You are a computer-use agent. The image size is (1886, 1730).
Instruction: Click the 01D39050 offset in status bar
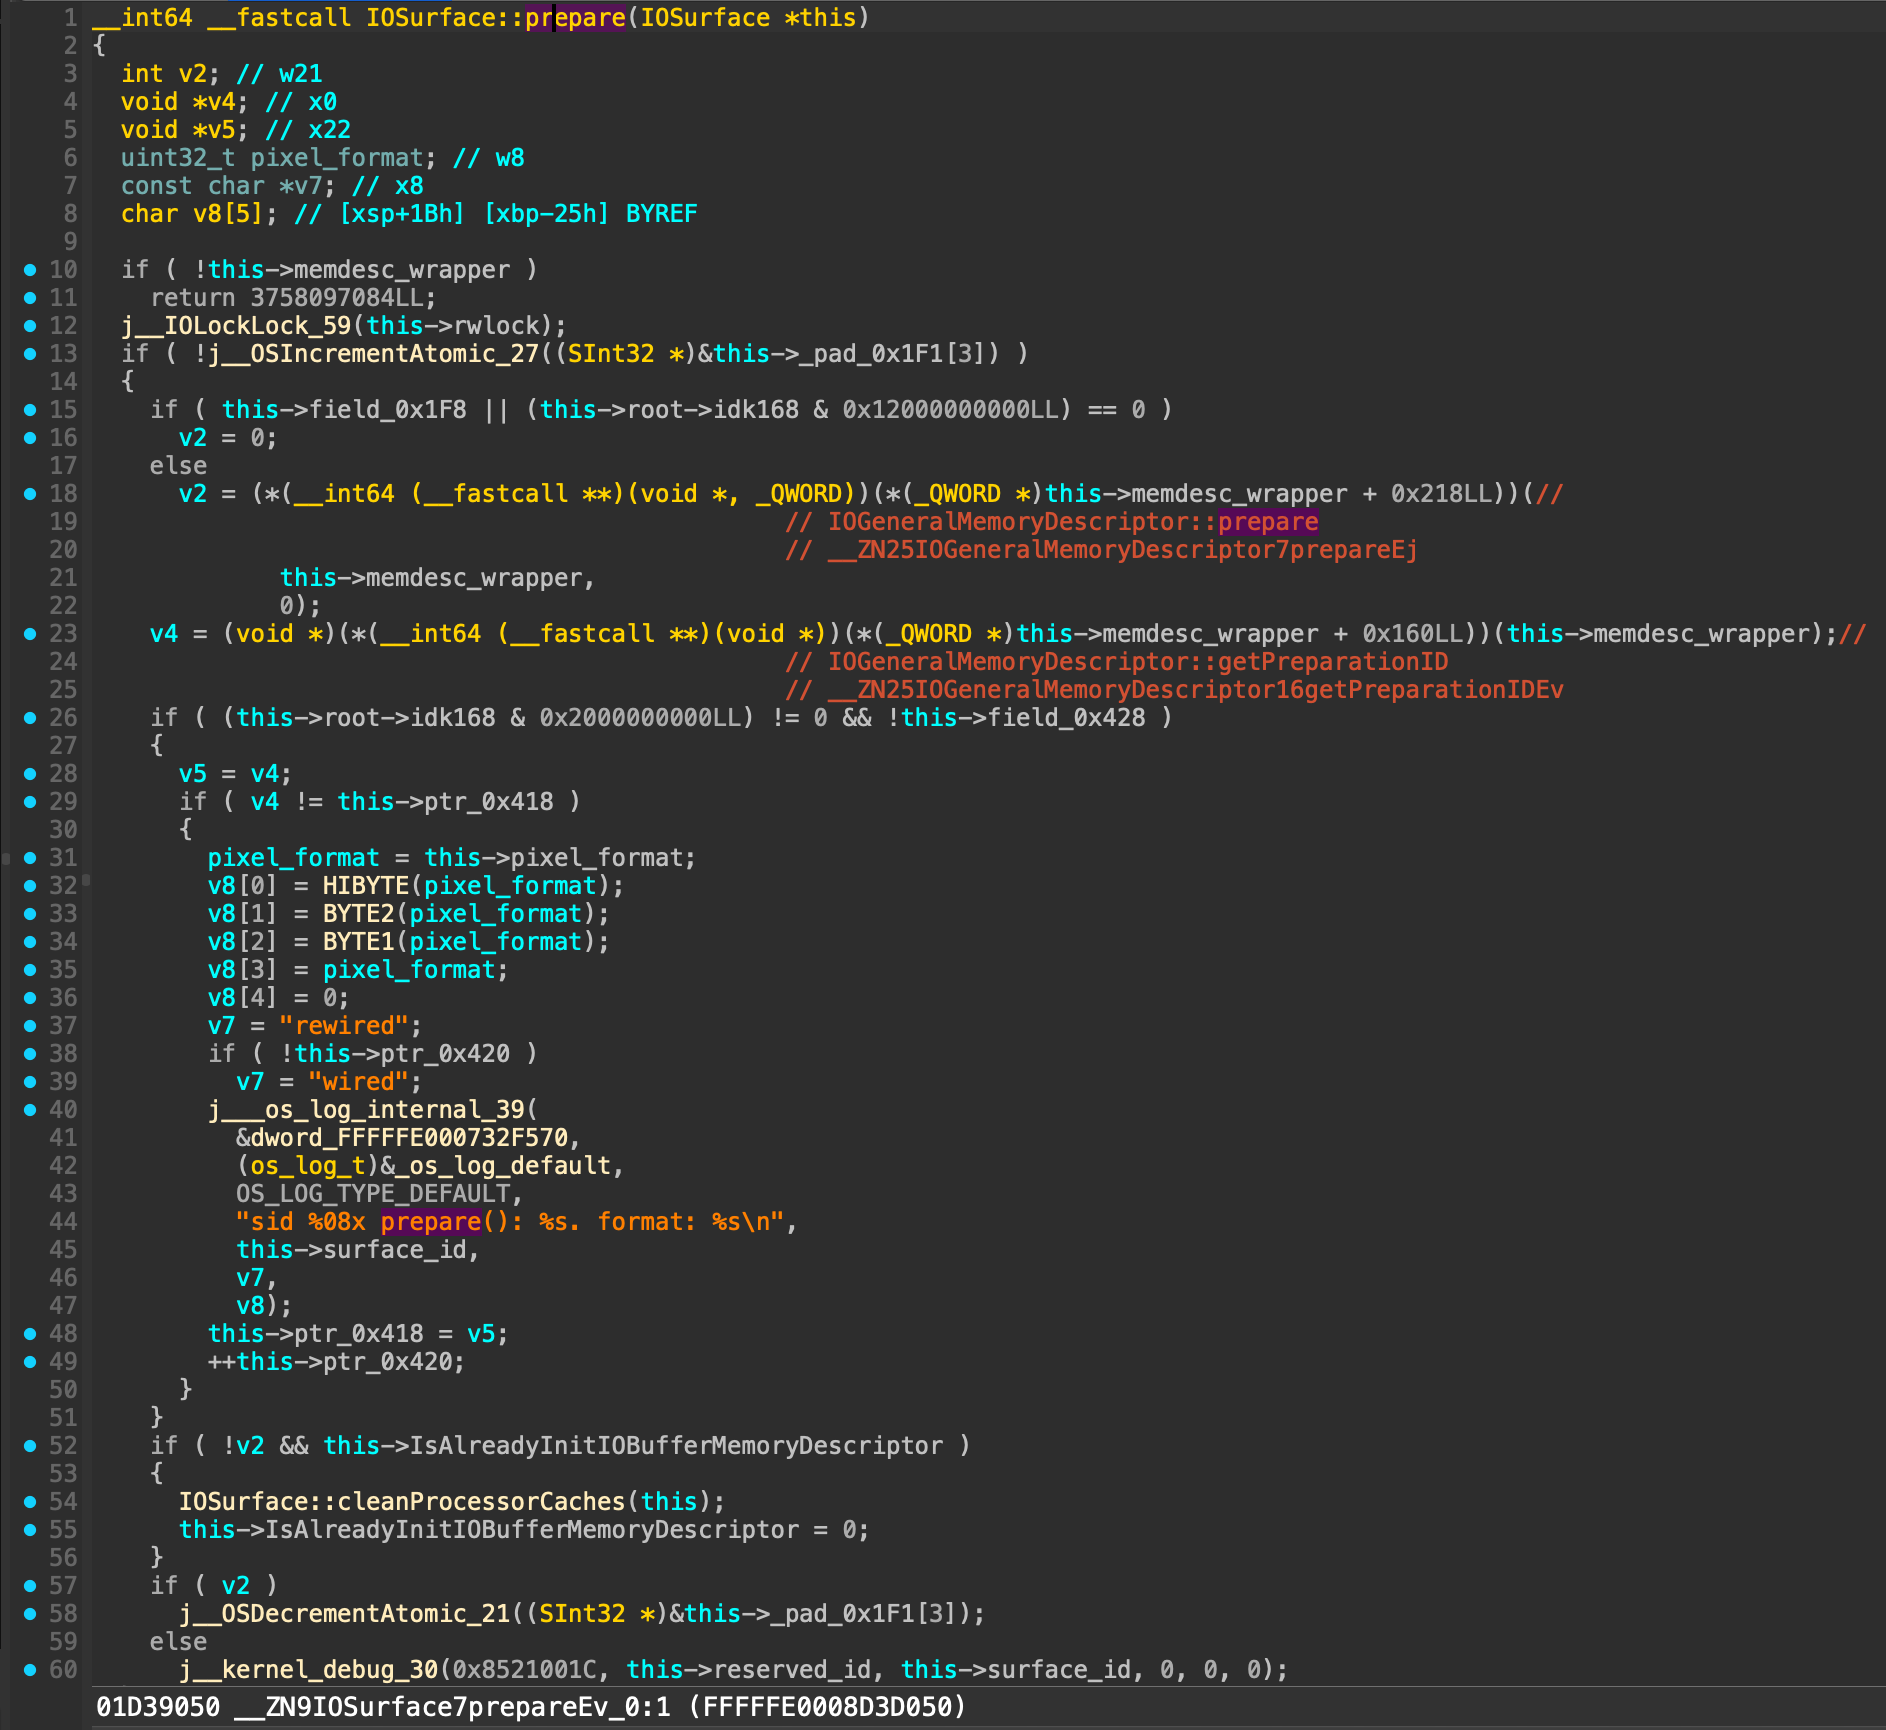point(157,1707)
